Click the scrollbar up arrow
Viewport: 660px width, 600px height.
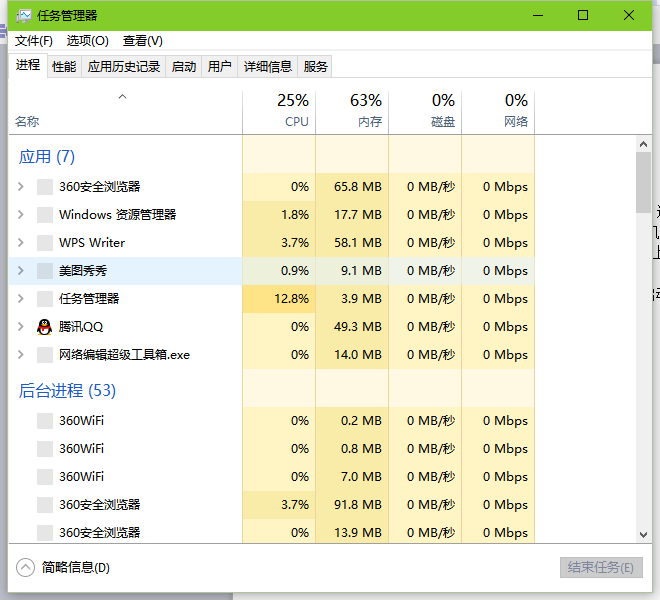pyautogui.click(x=643, y=144)
